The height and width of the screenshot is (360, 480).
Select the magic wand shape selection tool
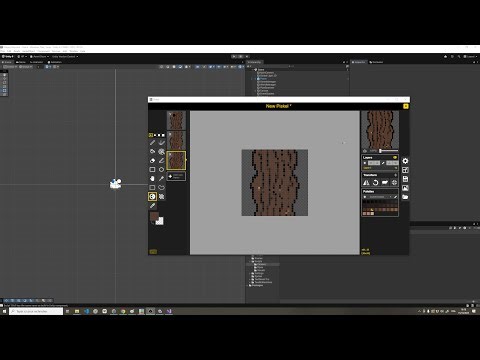[162, 179]
